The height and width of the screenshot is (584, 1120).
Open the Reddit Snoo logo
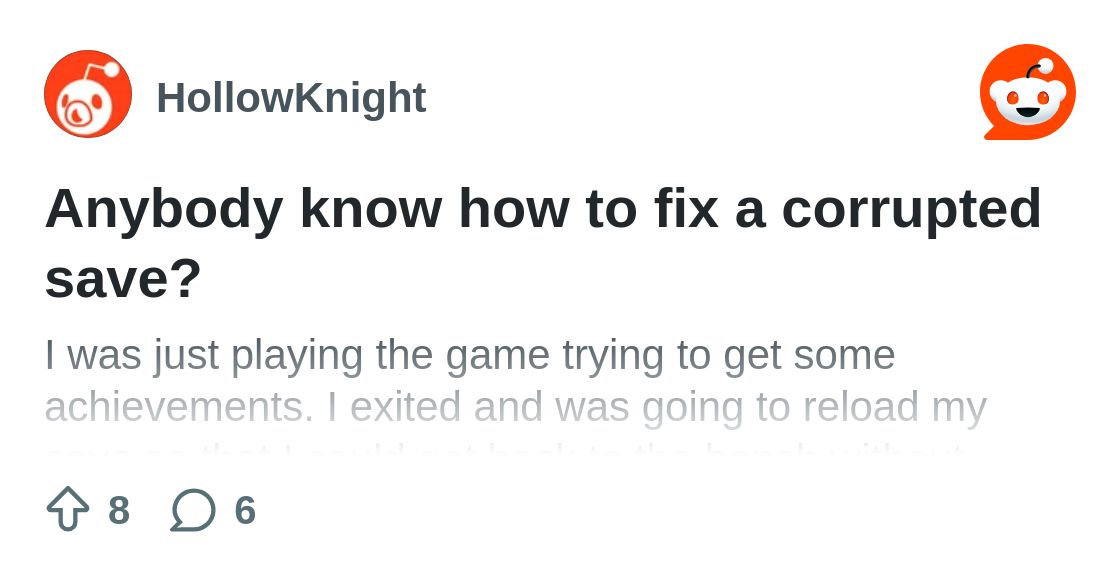(x=1028, y=92)
